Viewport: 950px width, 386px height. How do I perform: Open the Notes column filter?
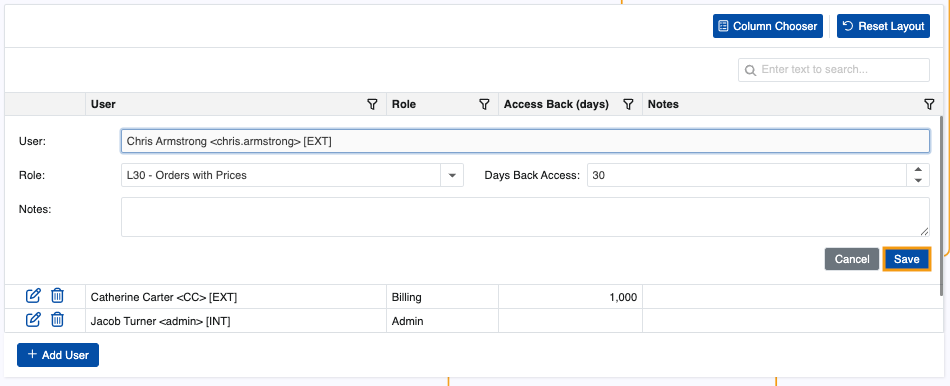point(929,104)
